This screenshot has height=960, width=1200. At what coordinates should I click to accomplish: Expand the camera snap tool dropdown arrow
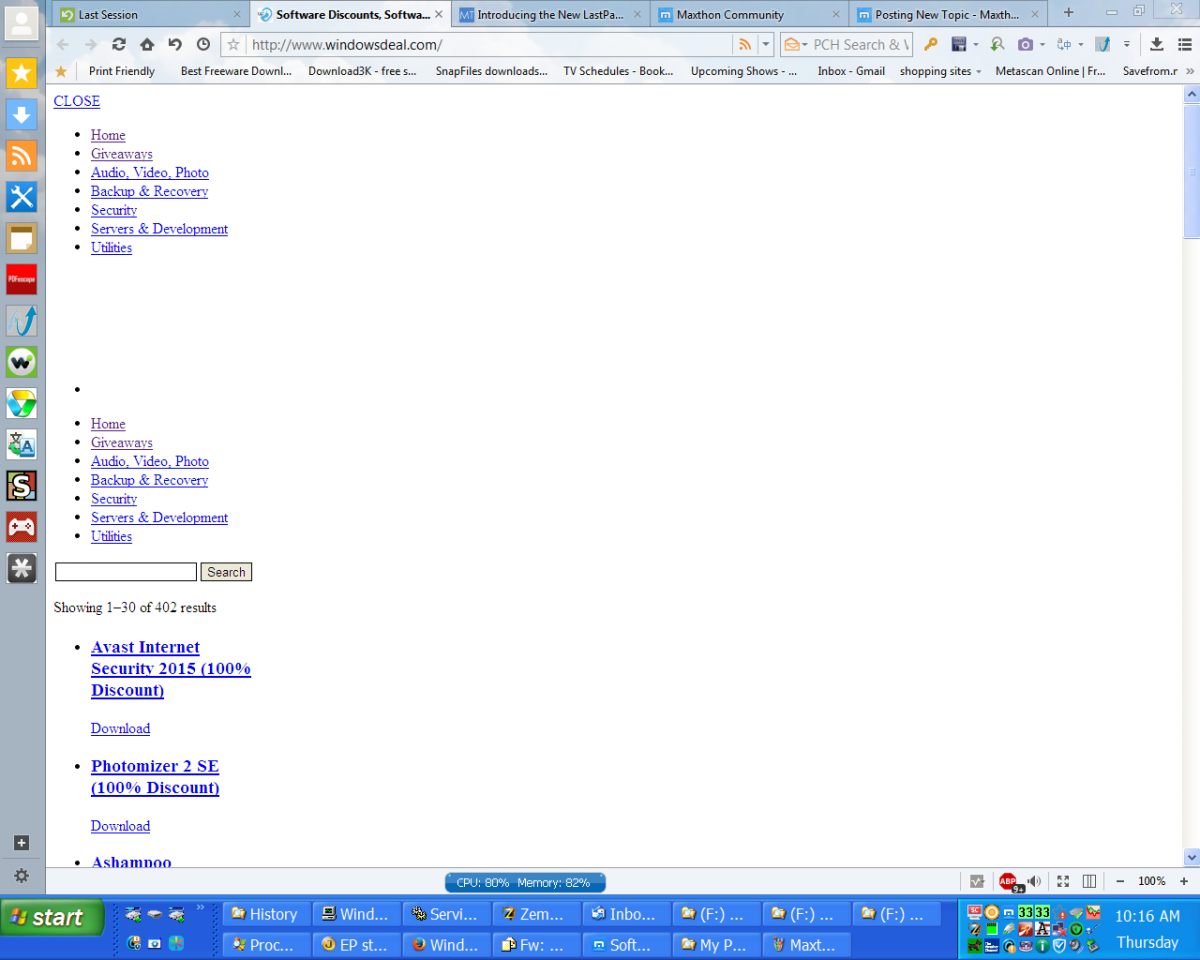pos(1042,45)
